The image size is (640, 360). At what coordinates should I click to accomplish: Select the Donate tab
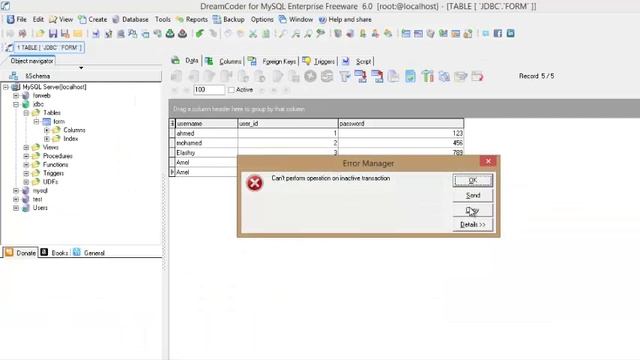[20, 253]
